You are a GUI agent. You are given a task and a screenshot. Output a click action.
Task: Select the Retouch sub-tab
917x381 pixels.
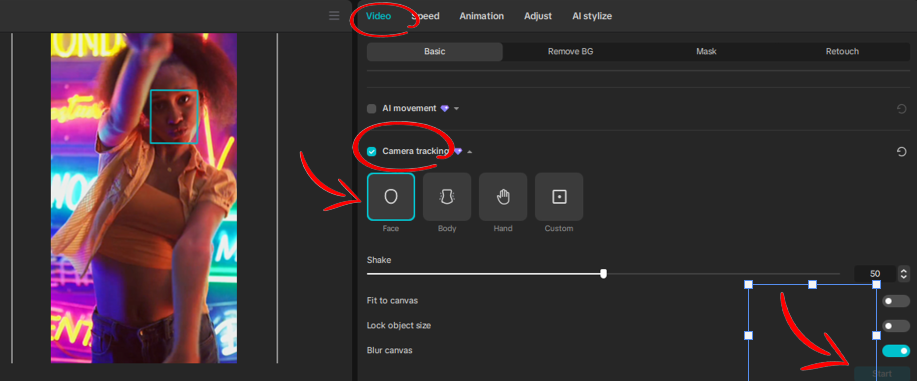(x=842, y=52)
